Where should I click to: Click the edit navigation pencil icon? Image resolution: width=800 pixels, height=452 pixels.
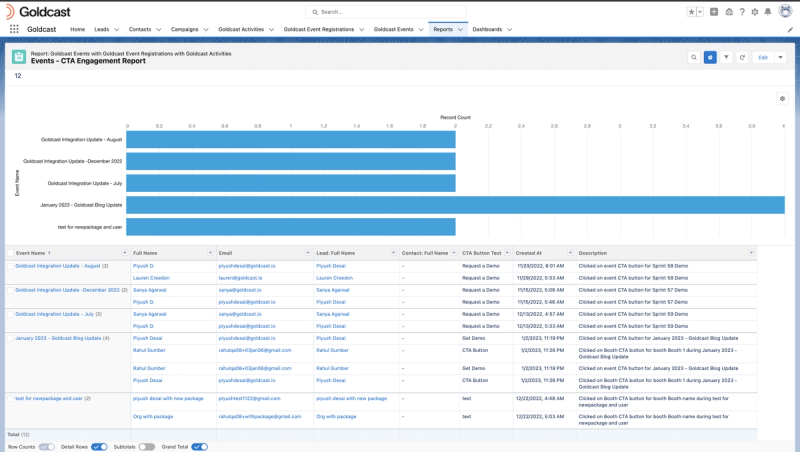pyautogui.click(x=790, y=30)
